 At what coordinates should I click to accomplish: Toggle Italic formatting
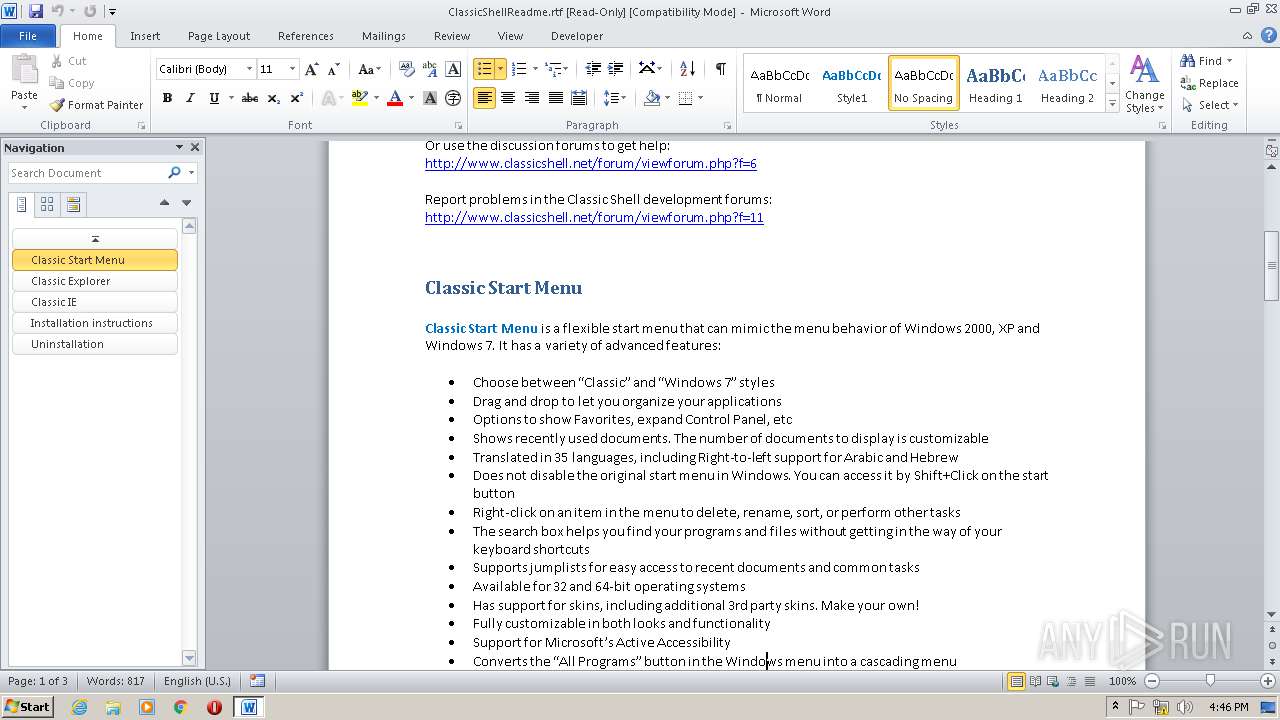point(190,98)
